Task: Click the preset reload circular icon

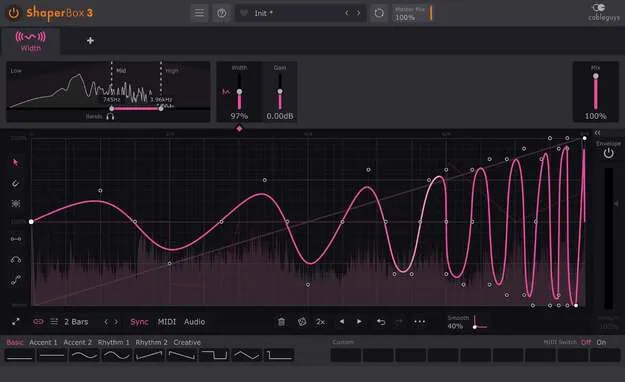Action: click(x=379, y=13)
